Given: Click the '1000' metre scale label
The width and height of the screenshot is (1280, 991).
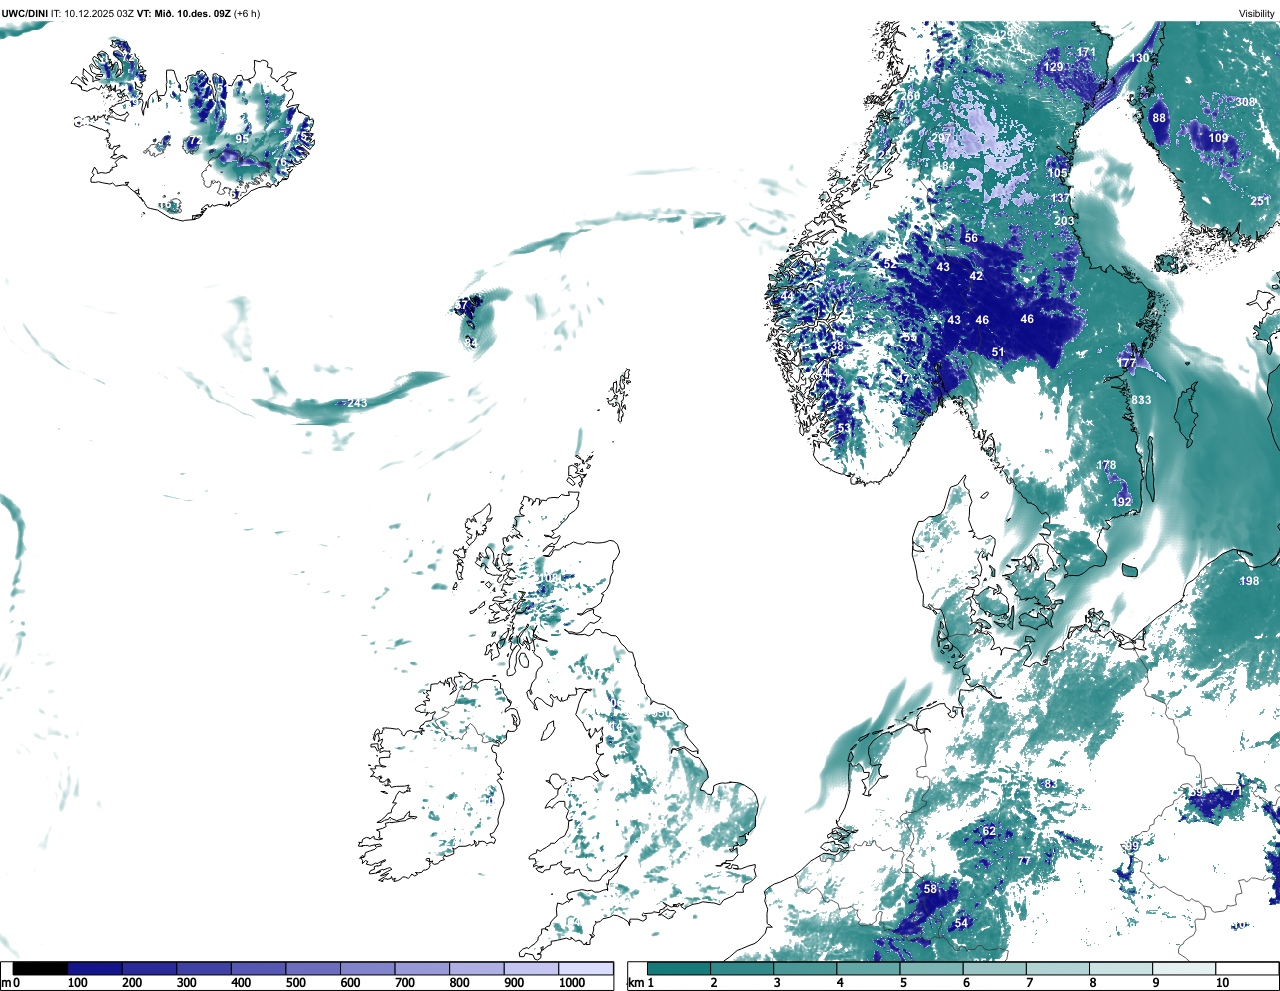Looking at the screenshot, I should [572, 983].
